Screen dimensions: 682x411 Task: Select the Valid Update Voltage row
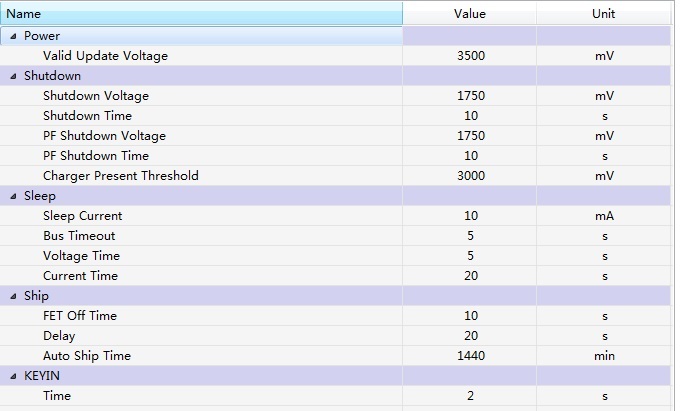coord(105,56)
